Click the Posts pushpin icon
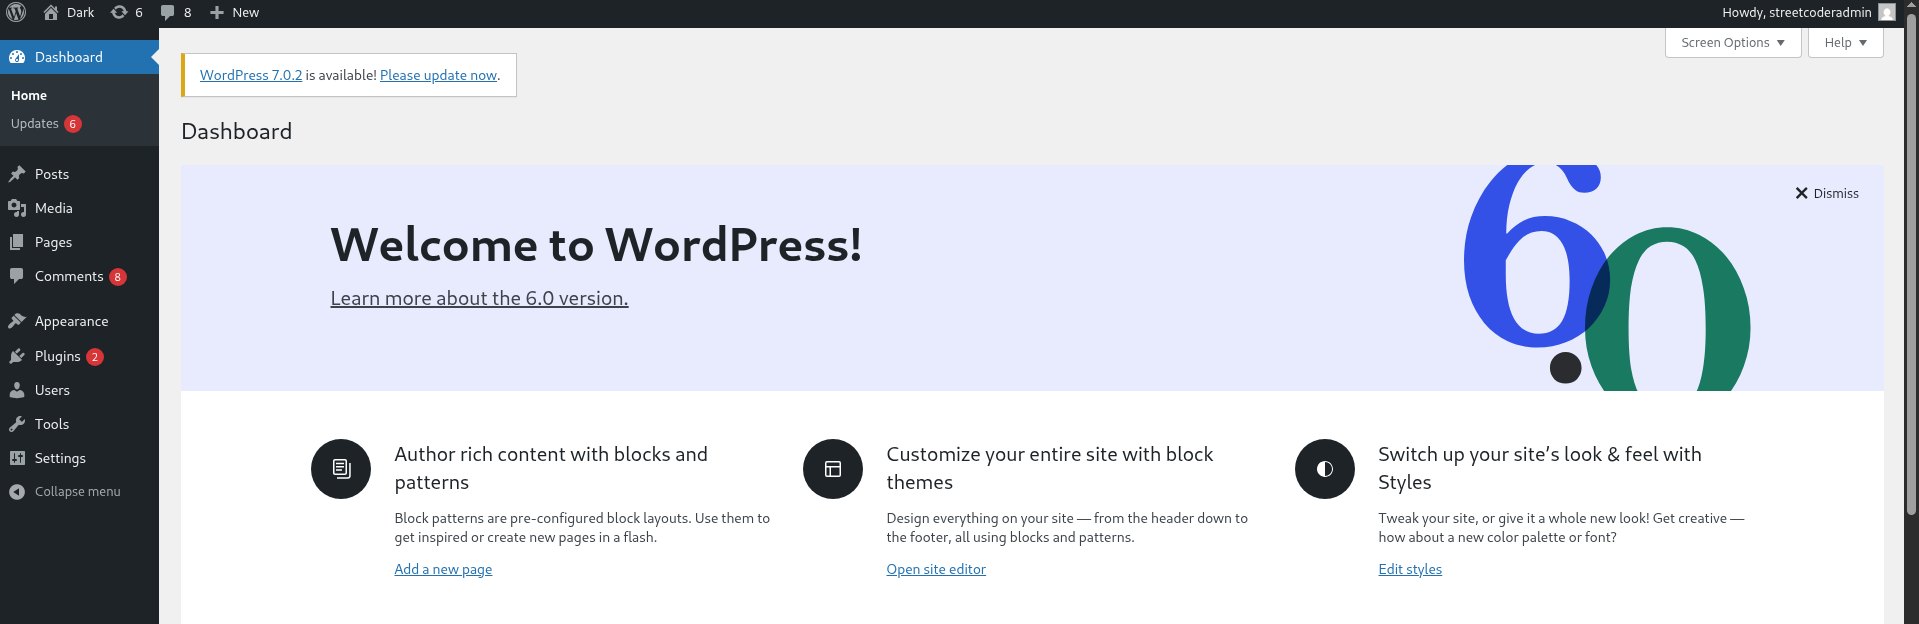1919x624 pixels. point(17,174)
